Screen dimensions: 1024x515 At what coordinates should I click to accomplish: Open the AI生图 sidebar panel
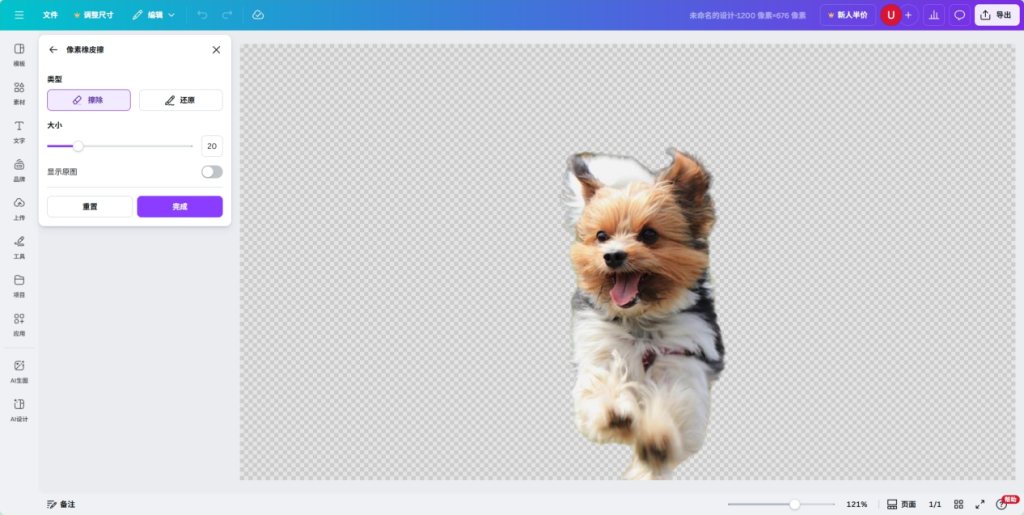(19, 371)
